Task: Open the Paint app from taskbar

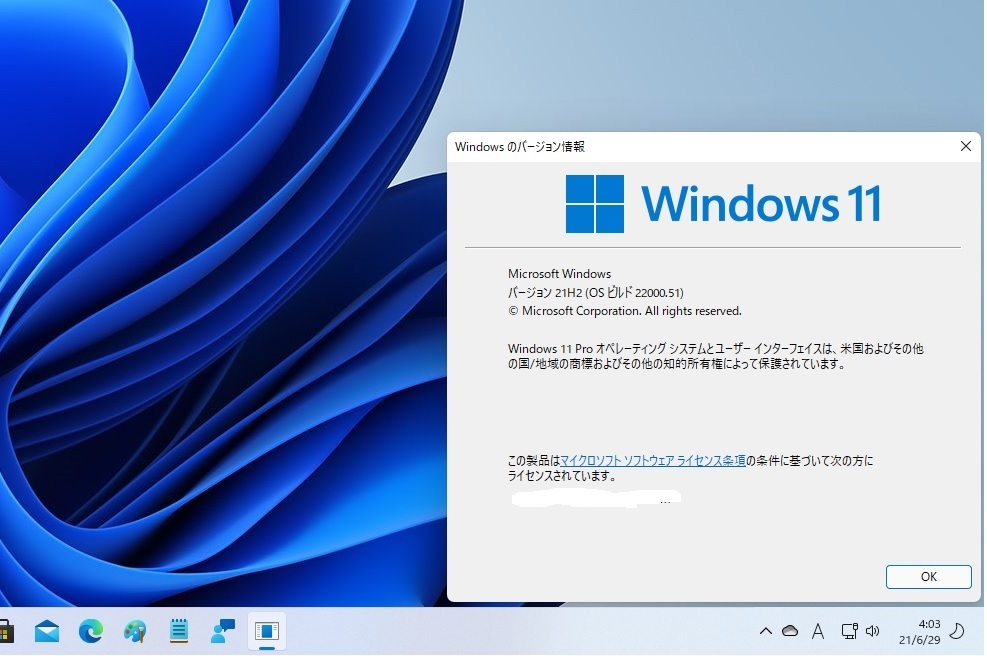Action: [x=135, y=631]
